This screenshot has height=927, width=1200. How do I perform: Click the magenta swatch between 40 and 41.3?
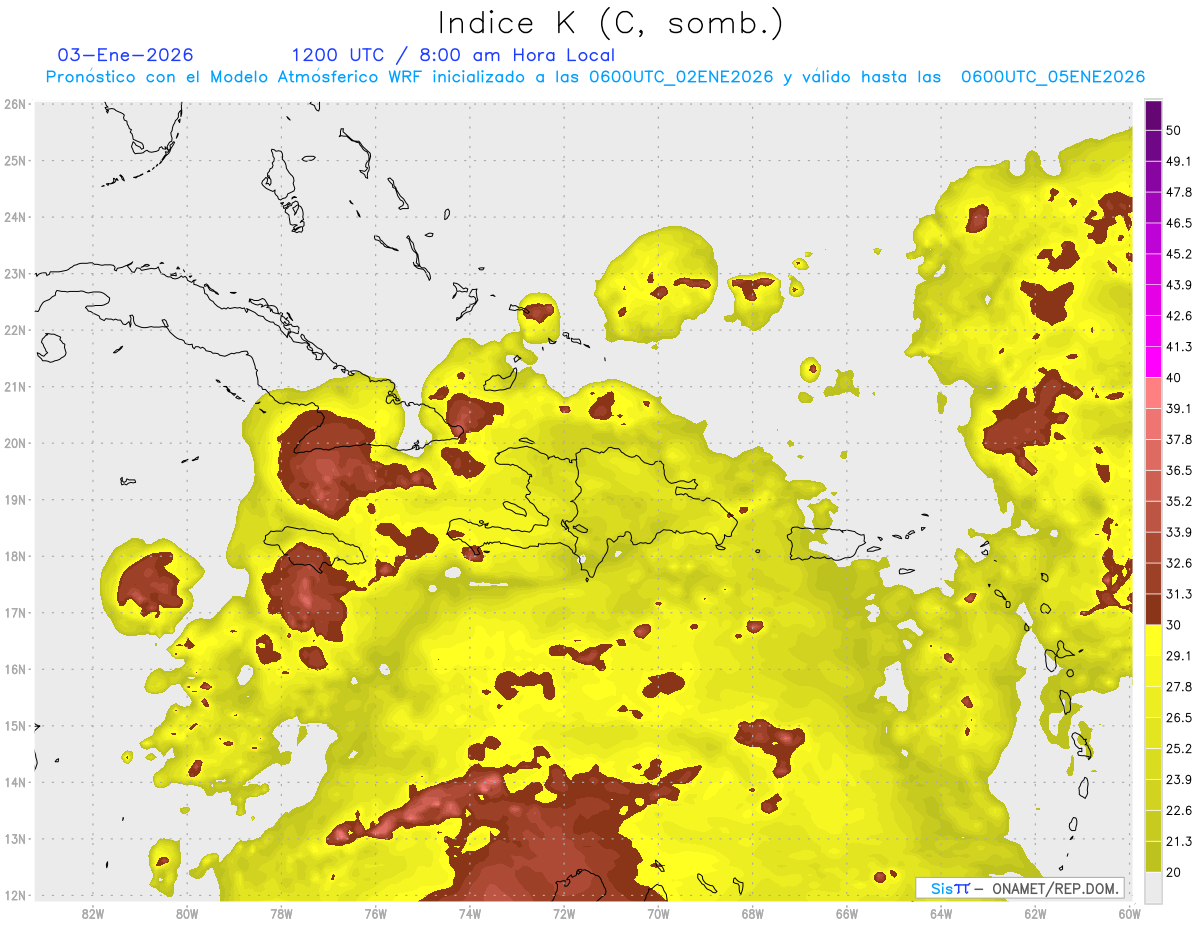pyautogui.click(x=1153, y=362)
